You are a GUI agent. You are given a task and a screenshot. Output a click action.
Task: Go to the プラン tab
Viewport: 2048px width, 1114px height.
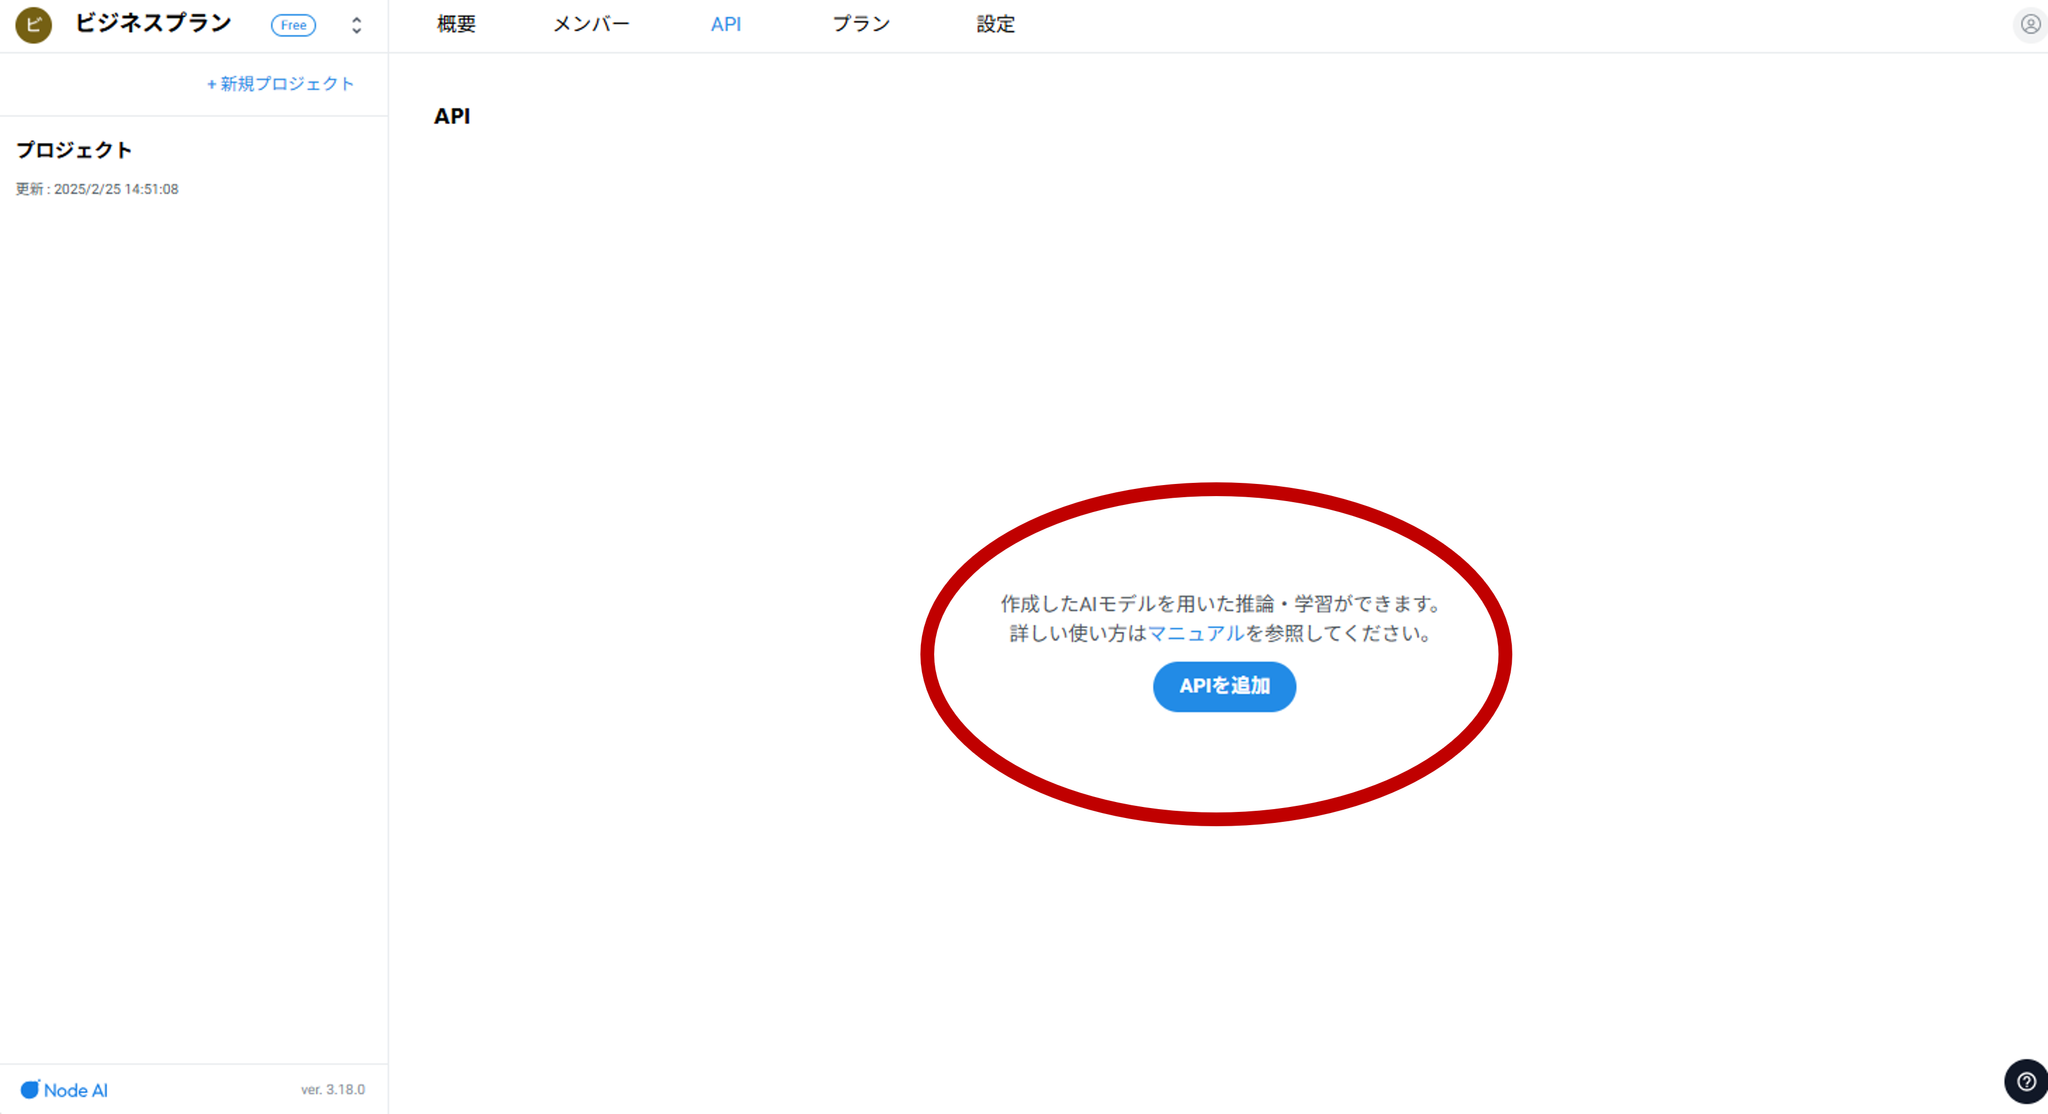tap(861, 24)
